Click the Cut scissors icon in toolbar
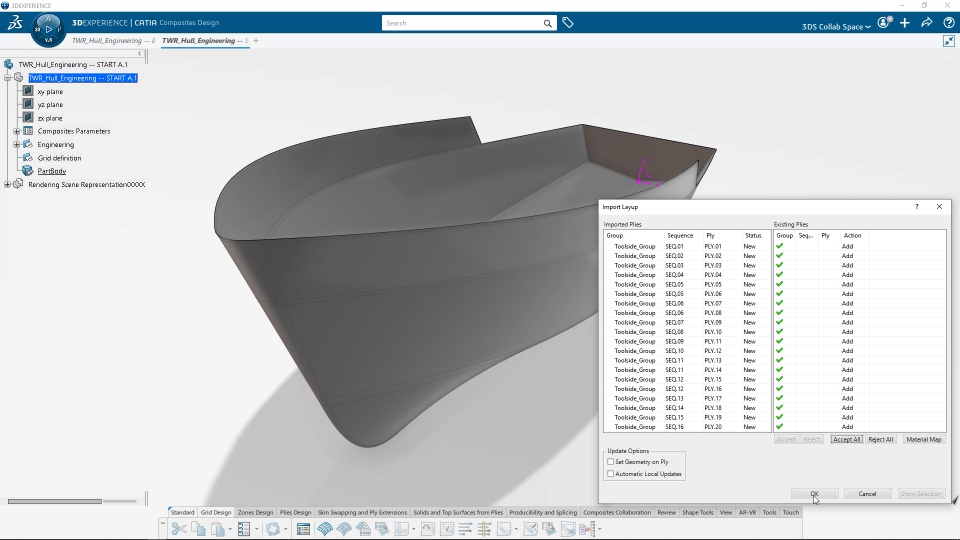Screen dimensions: 960x540 [178, 529]
